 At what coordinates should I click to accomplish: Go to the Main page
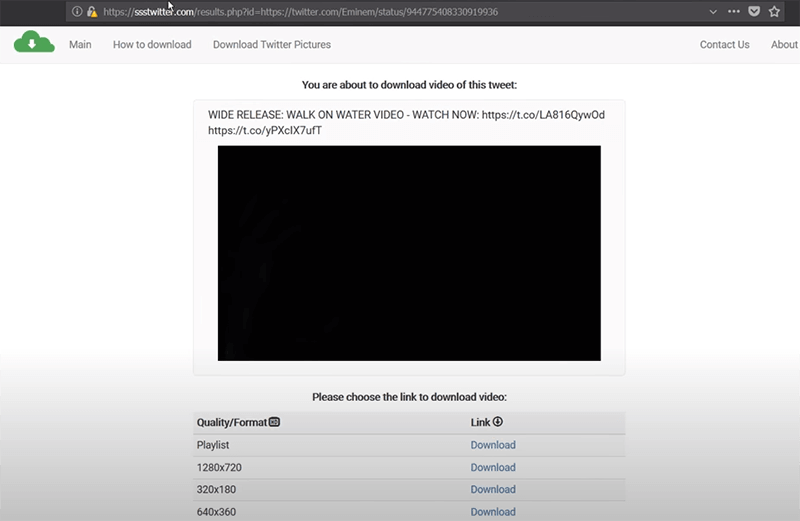tap(80, 44)
